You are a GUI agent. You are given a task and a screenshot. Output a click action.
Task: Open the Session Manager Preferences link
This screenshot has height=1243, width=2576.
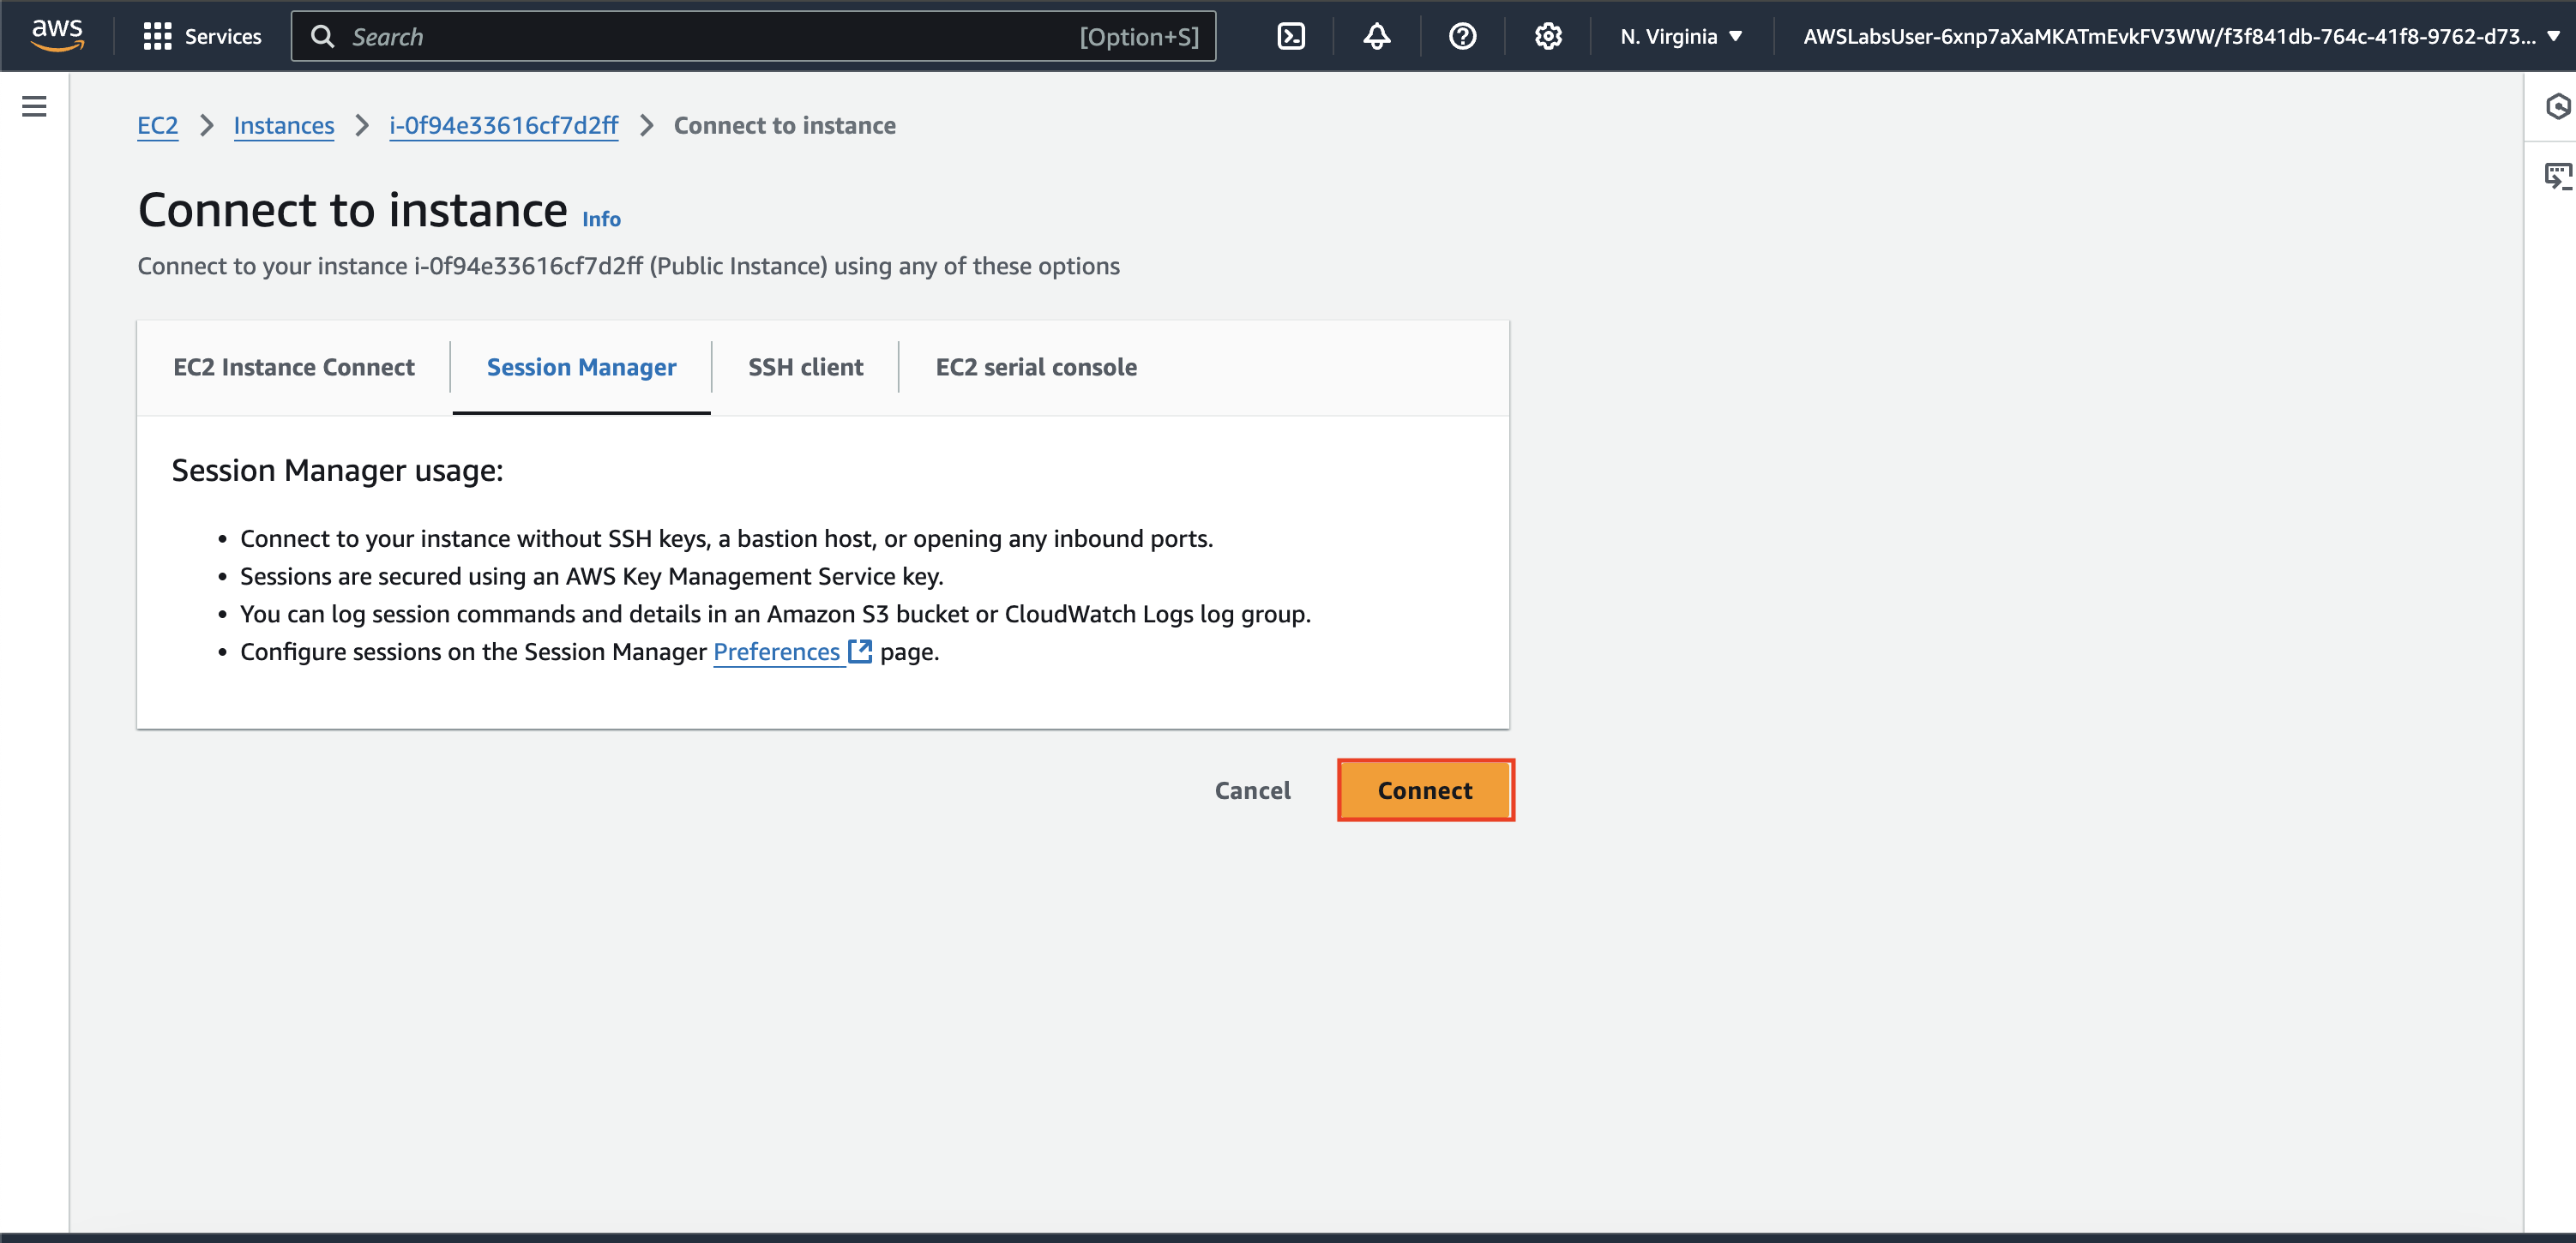(x=776, y=652)
